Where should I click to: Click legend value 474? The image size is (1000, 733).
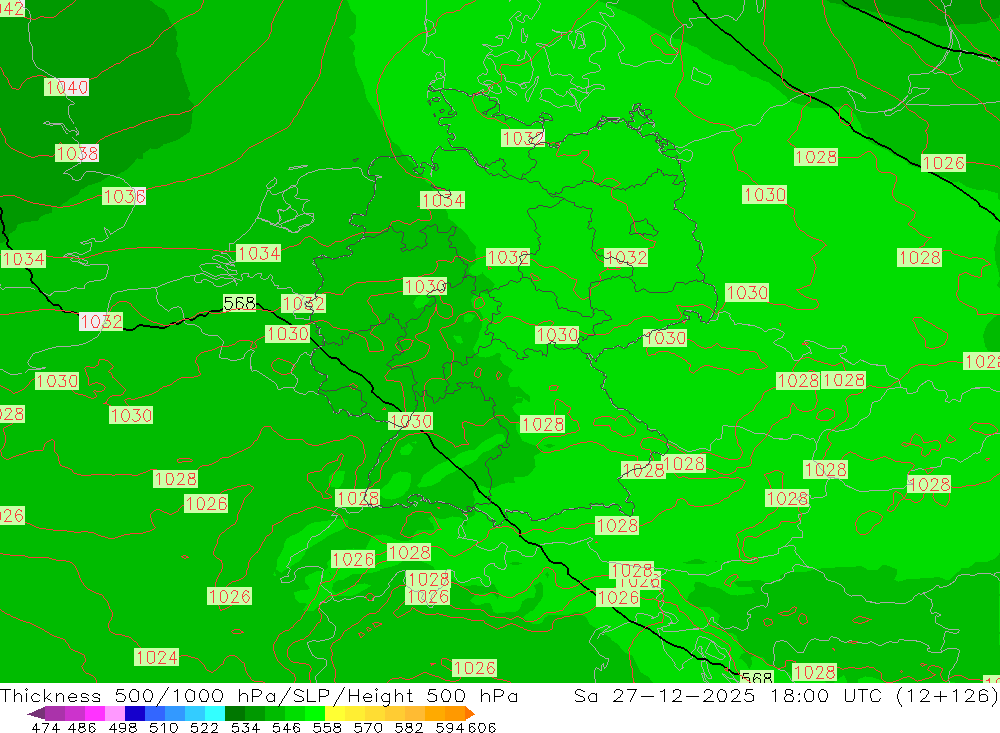[46, 727]
